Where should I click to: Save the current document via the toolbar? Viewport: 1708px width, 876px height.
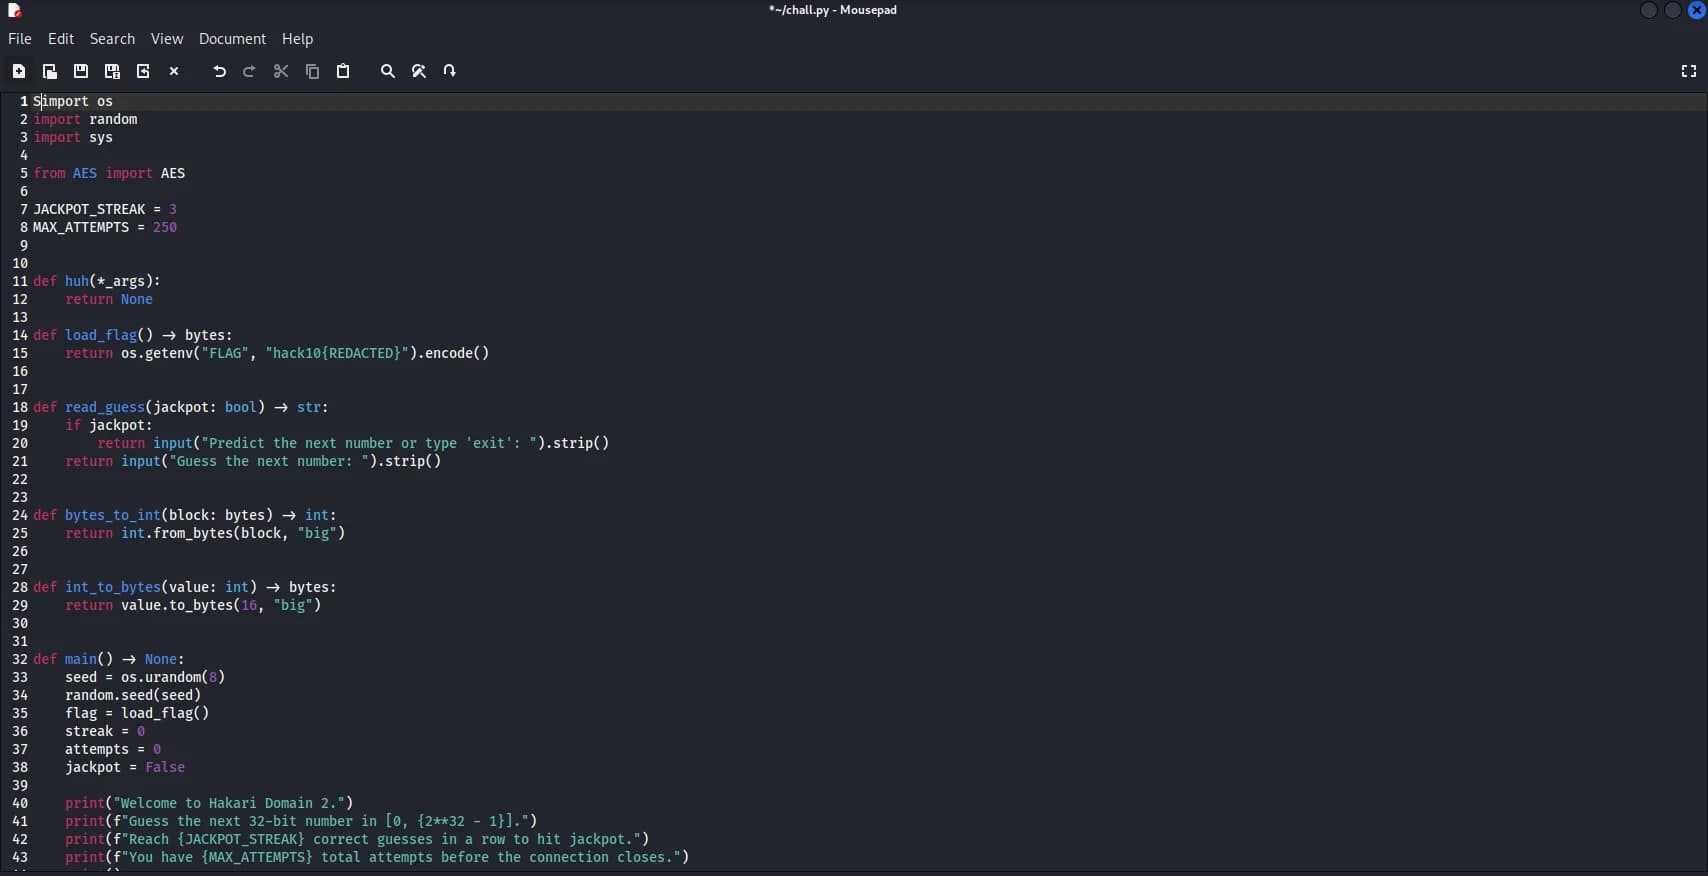pyautogui.click(x=81, y=71)
